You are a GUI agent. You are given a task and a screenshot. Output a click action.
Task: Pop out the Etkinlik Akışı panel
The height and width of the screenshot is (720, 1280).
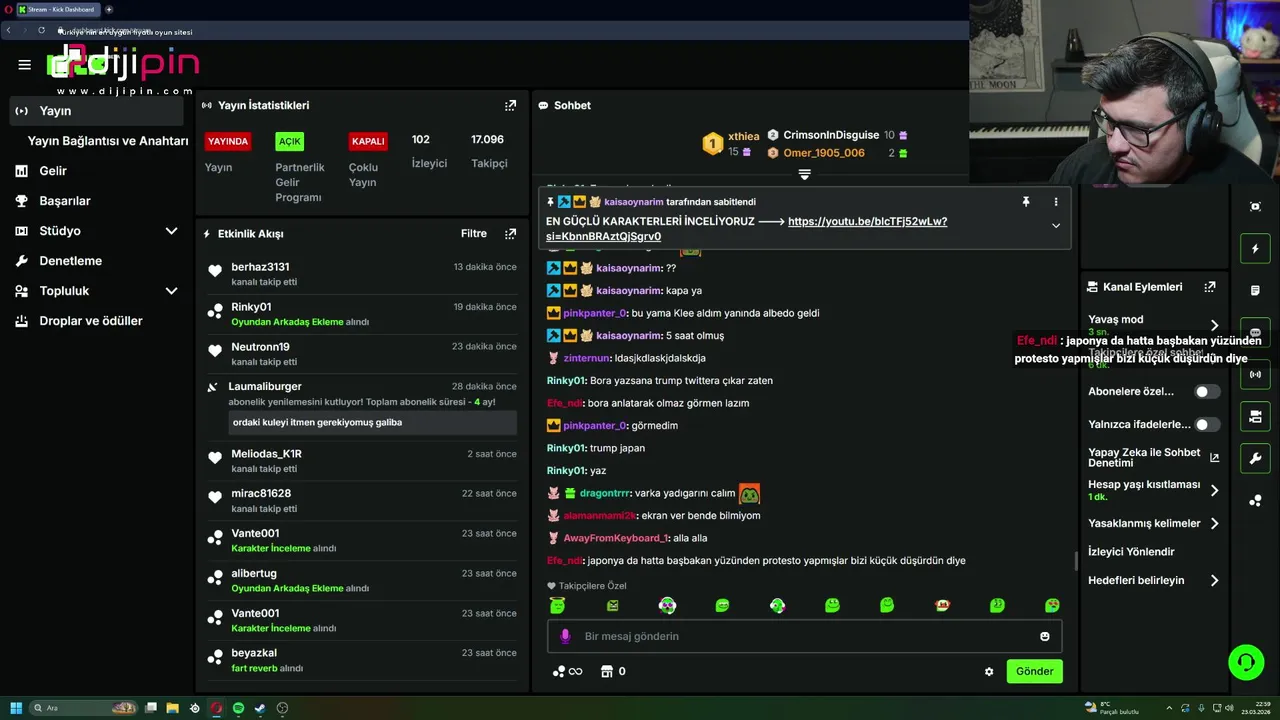[x=511, y=233]
